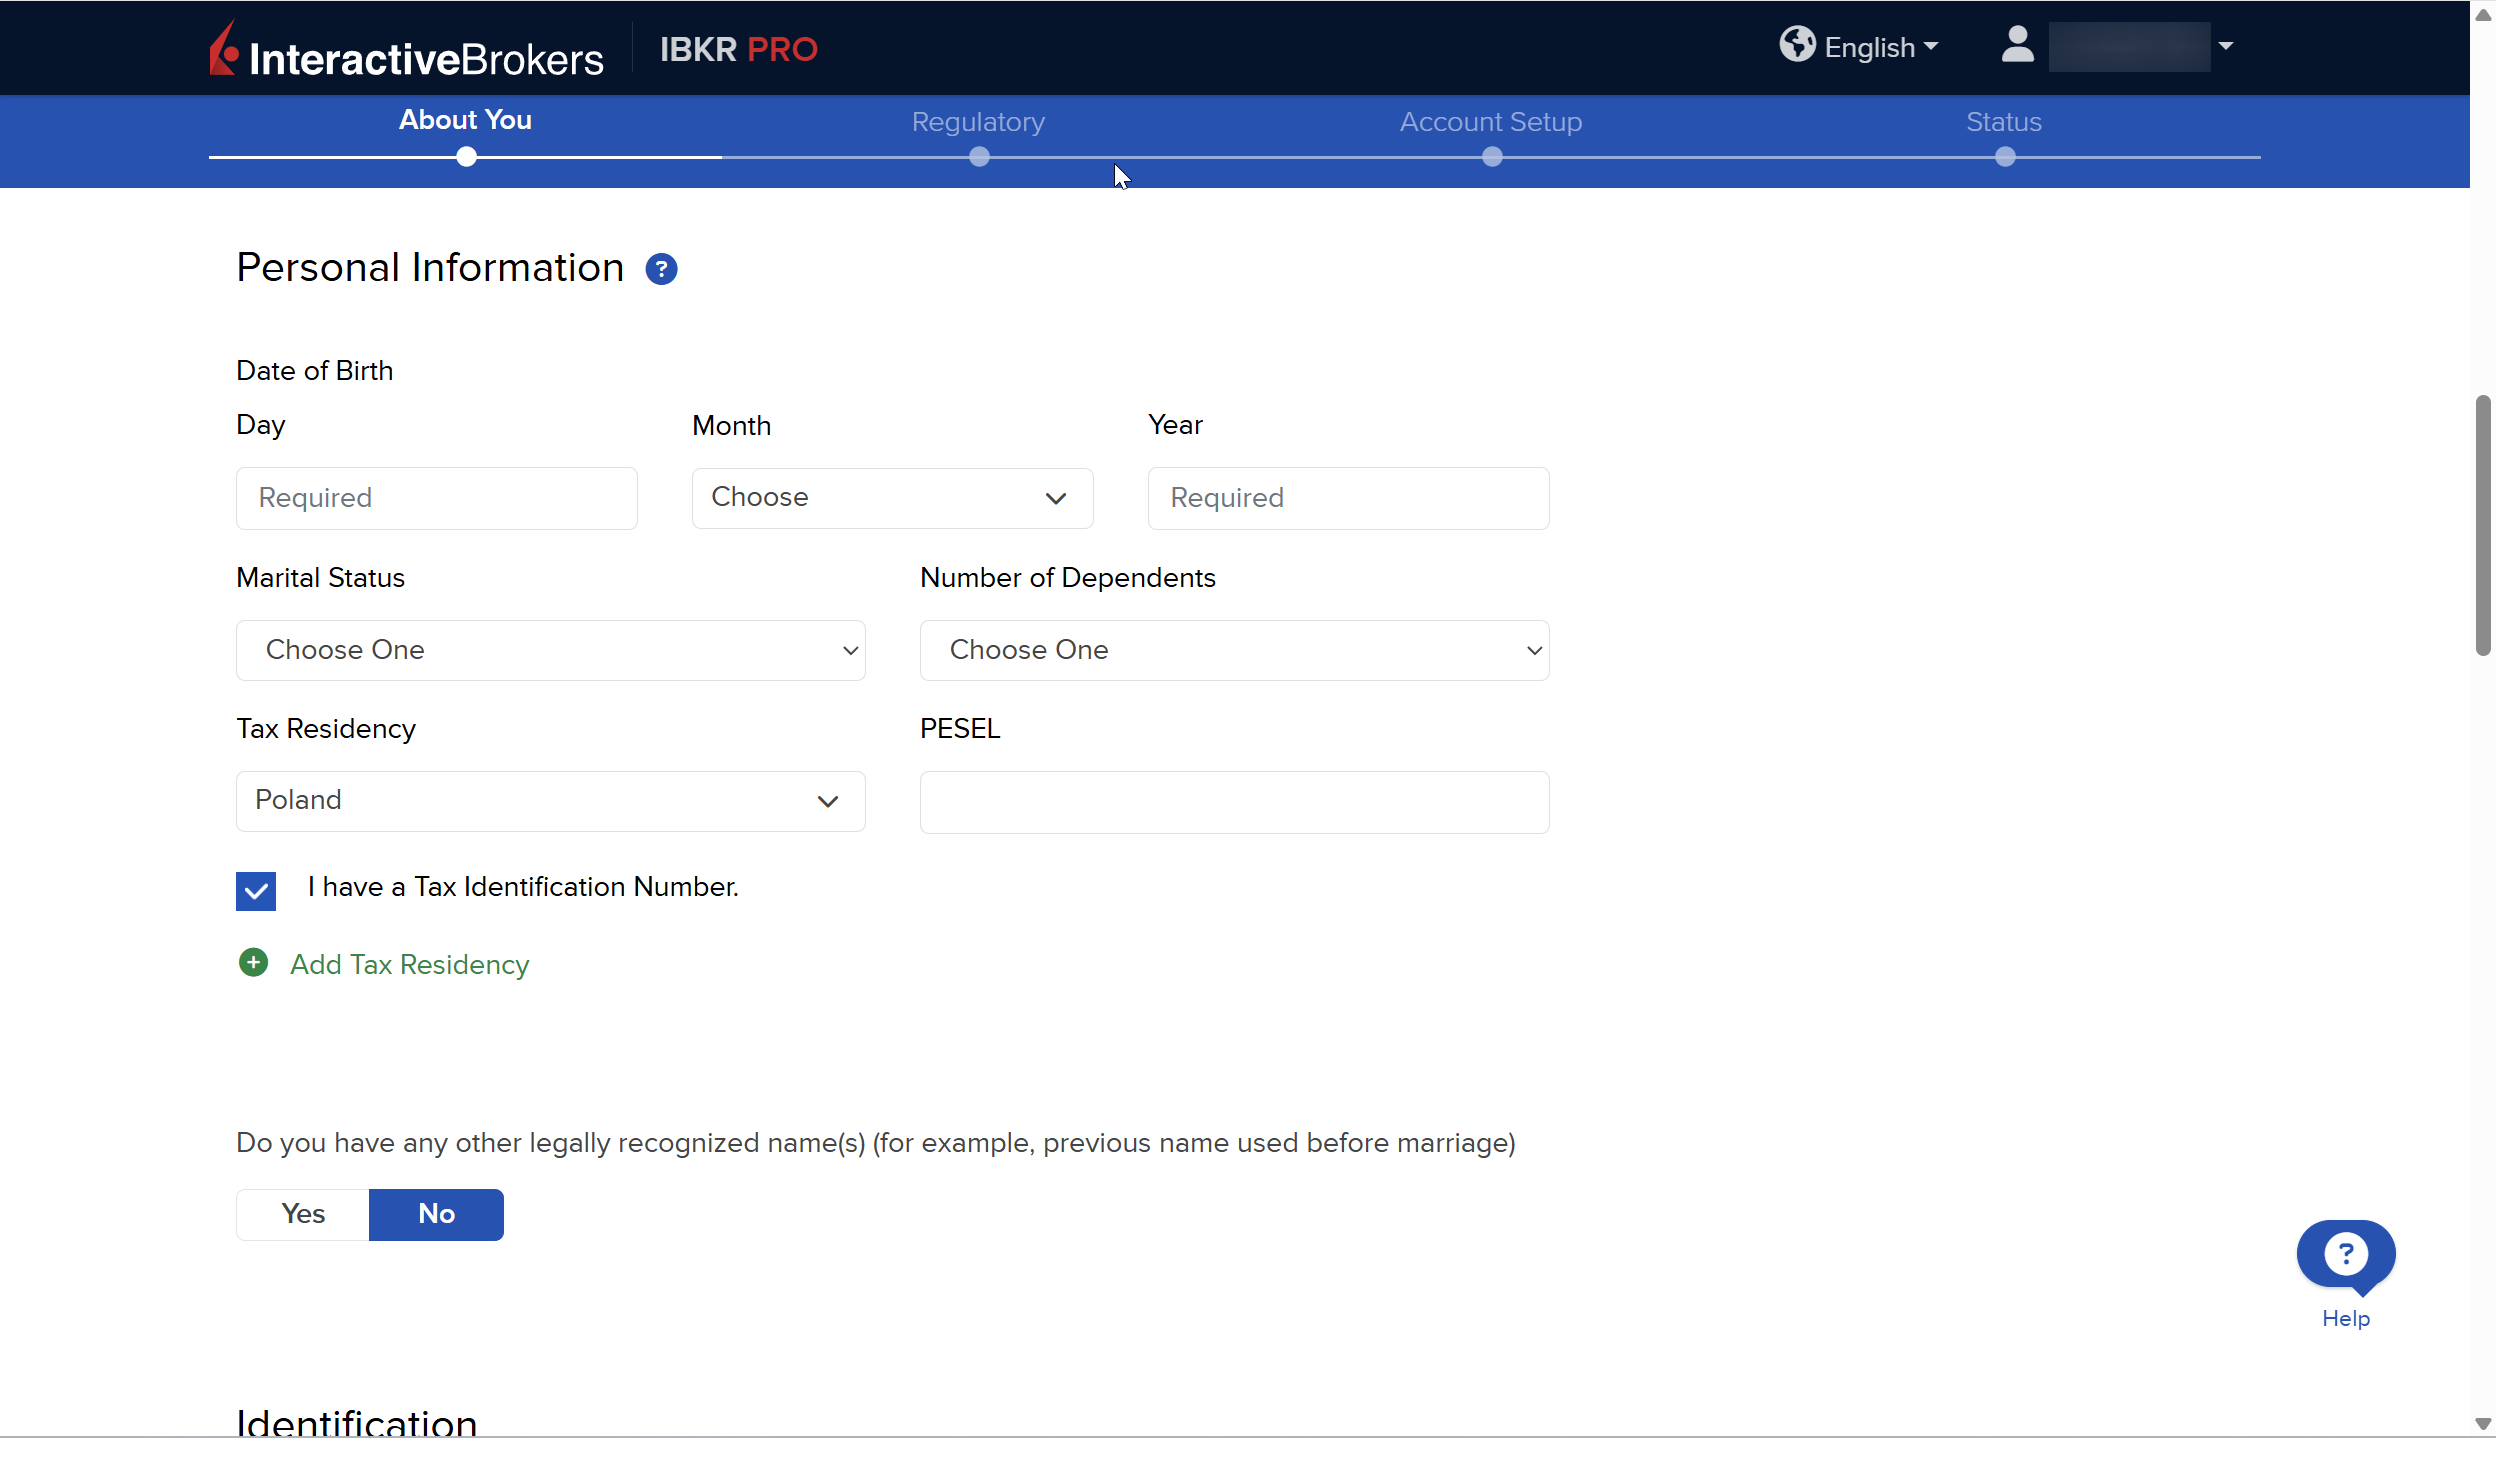Uncheck the Tax Identification Number checkbox
2496x1468 pixels.
point(256,890)
